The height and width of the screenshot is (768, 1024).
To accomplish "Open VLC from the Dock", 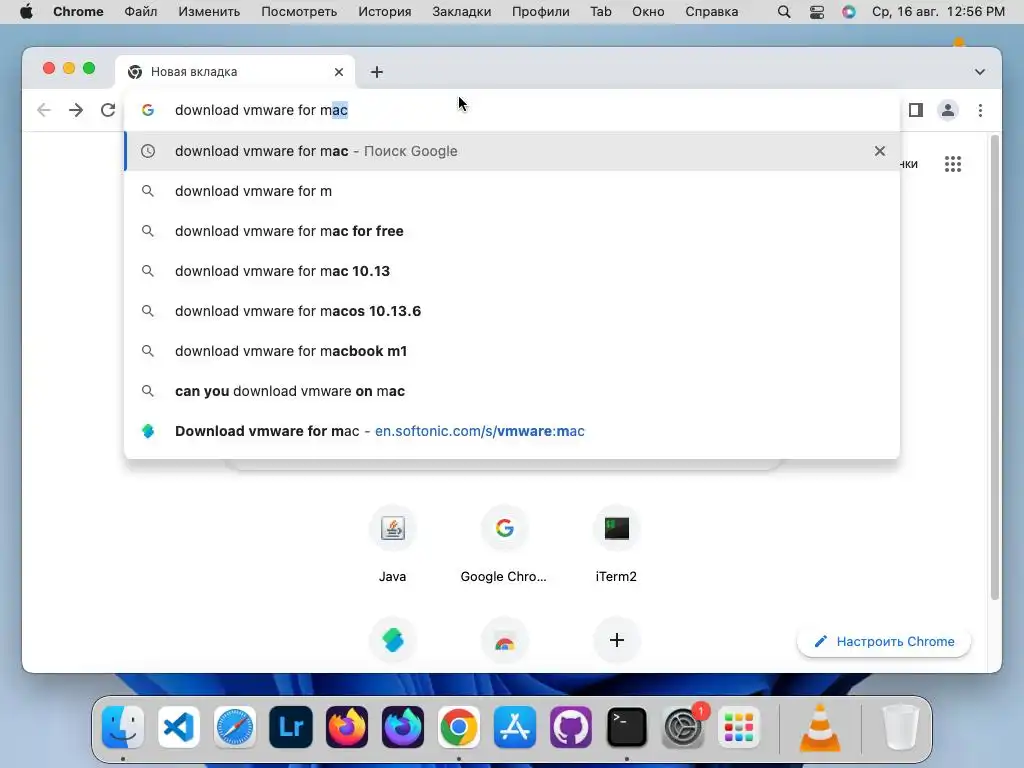I will click(x=820, y=727).
